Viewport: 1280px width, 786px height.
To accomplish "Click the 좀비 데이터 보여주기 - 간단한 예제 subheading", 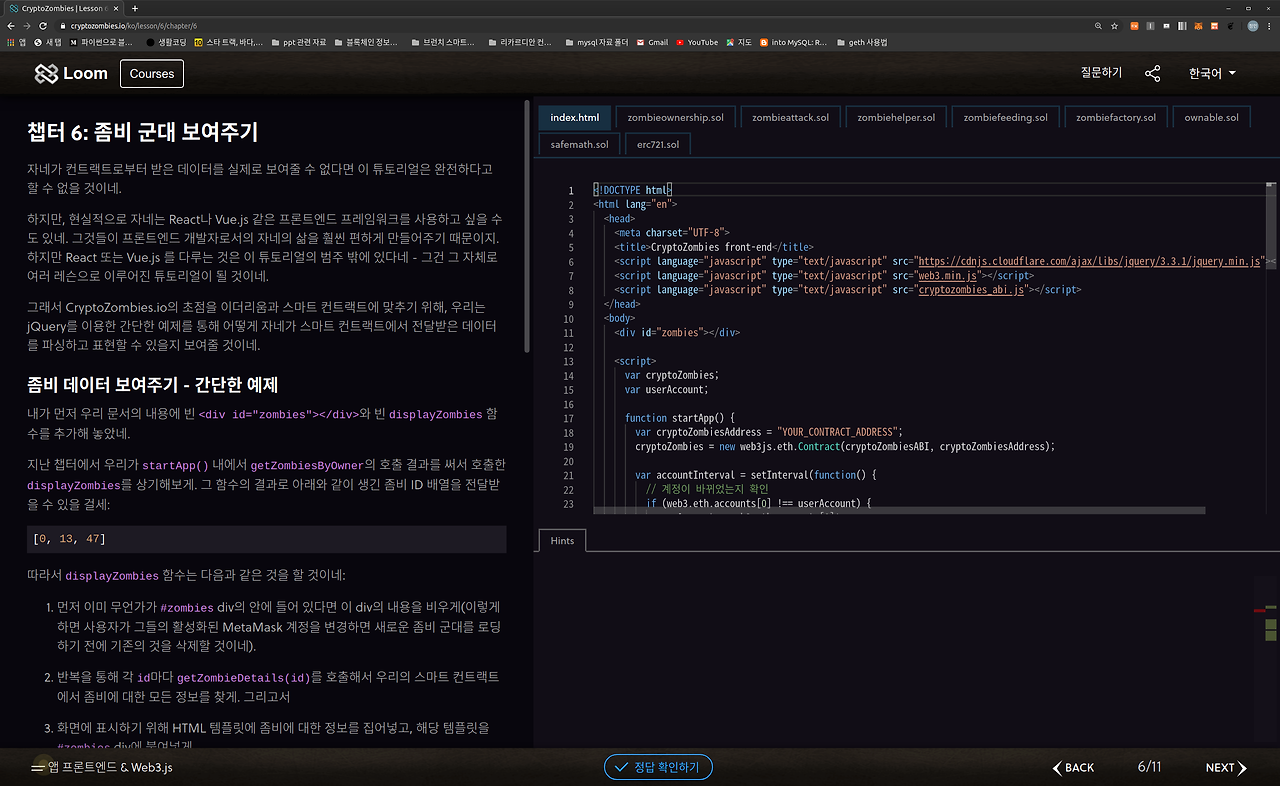I will pos(152,385).
